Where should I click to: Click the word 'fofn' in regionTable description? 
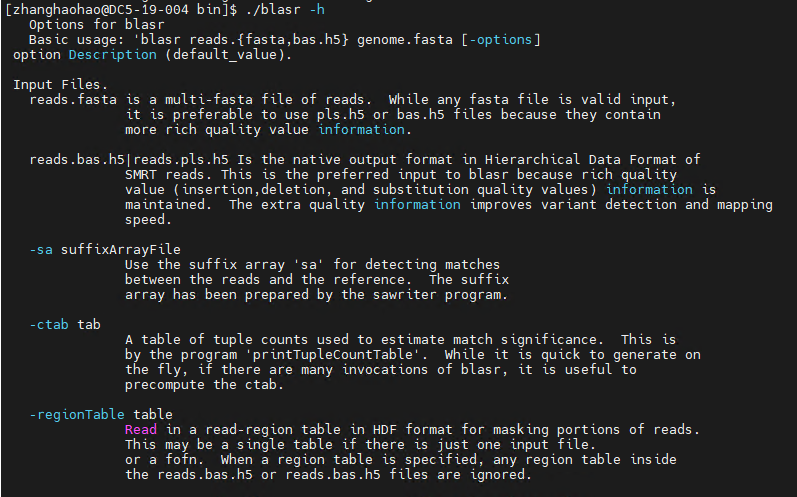[180, 459]
